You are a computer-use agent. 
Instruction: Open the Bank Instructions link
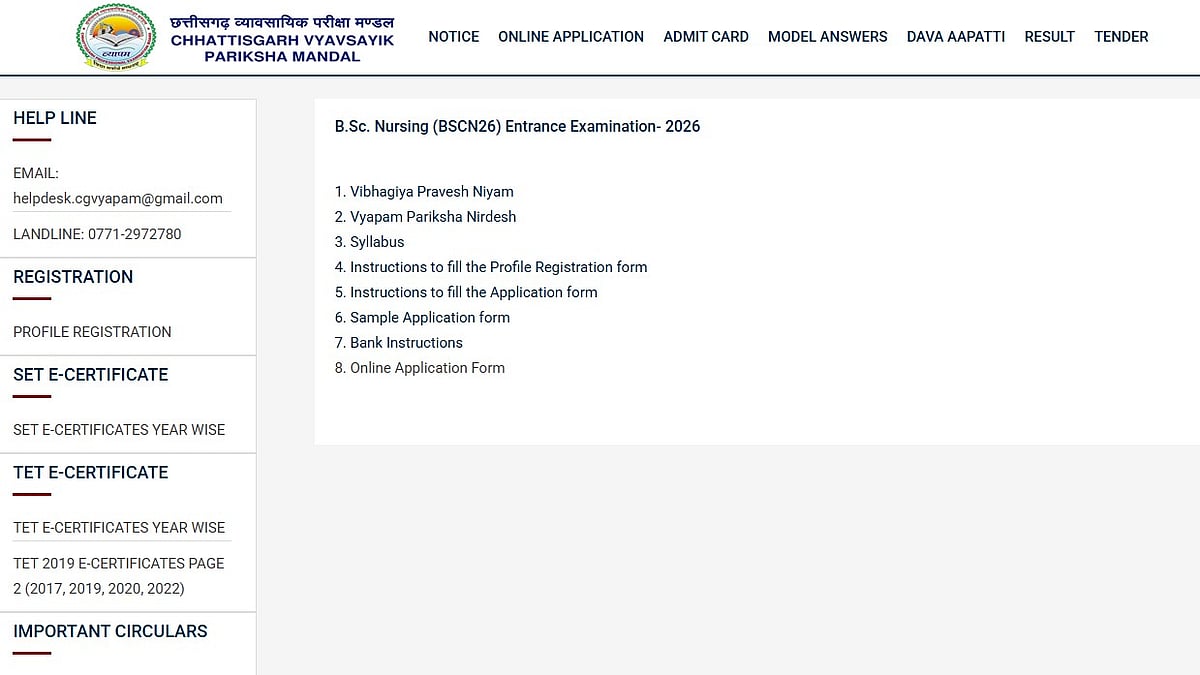[406, 343]
